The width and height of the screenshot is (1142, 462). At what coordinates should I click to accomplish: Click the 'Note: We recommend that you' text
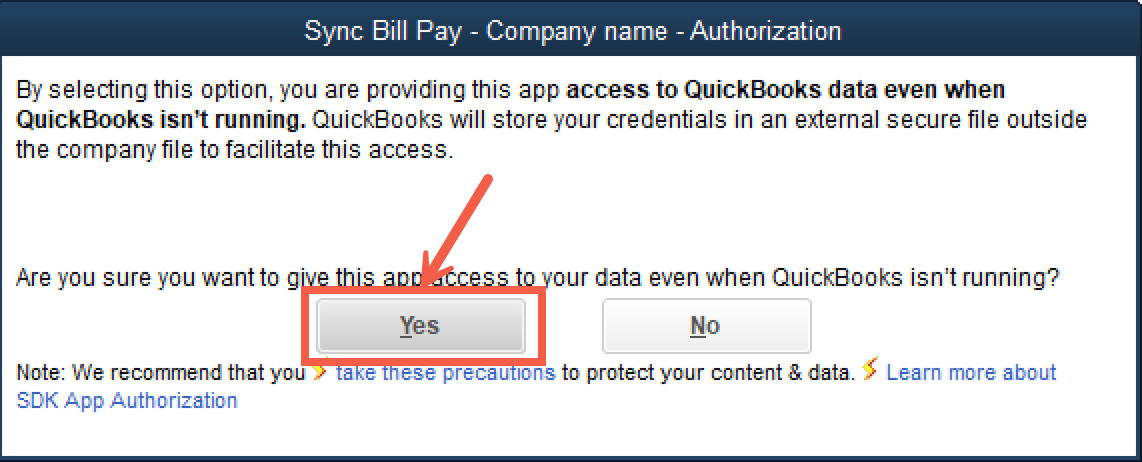(161, 373)
